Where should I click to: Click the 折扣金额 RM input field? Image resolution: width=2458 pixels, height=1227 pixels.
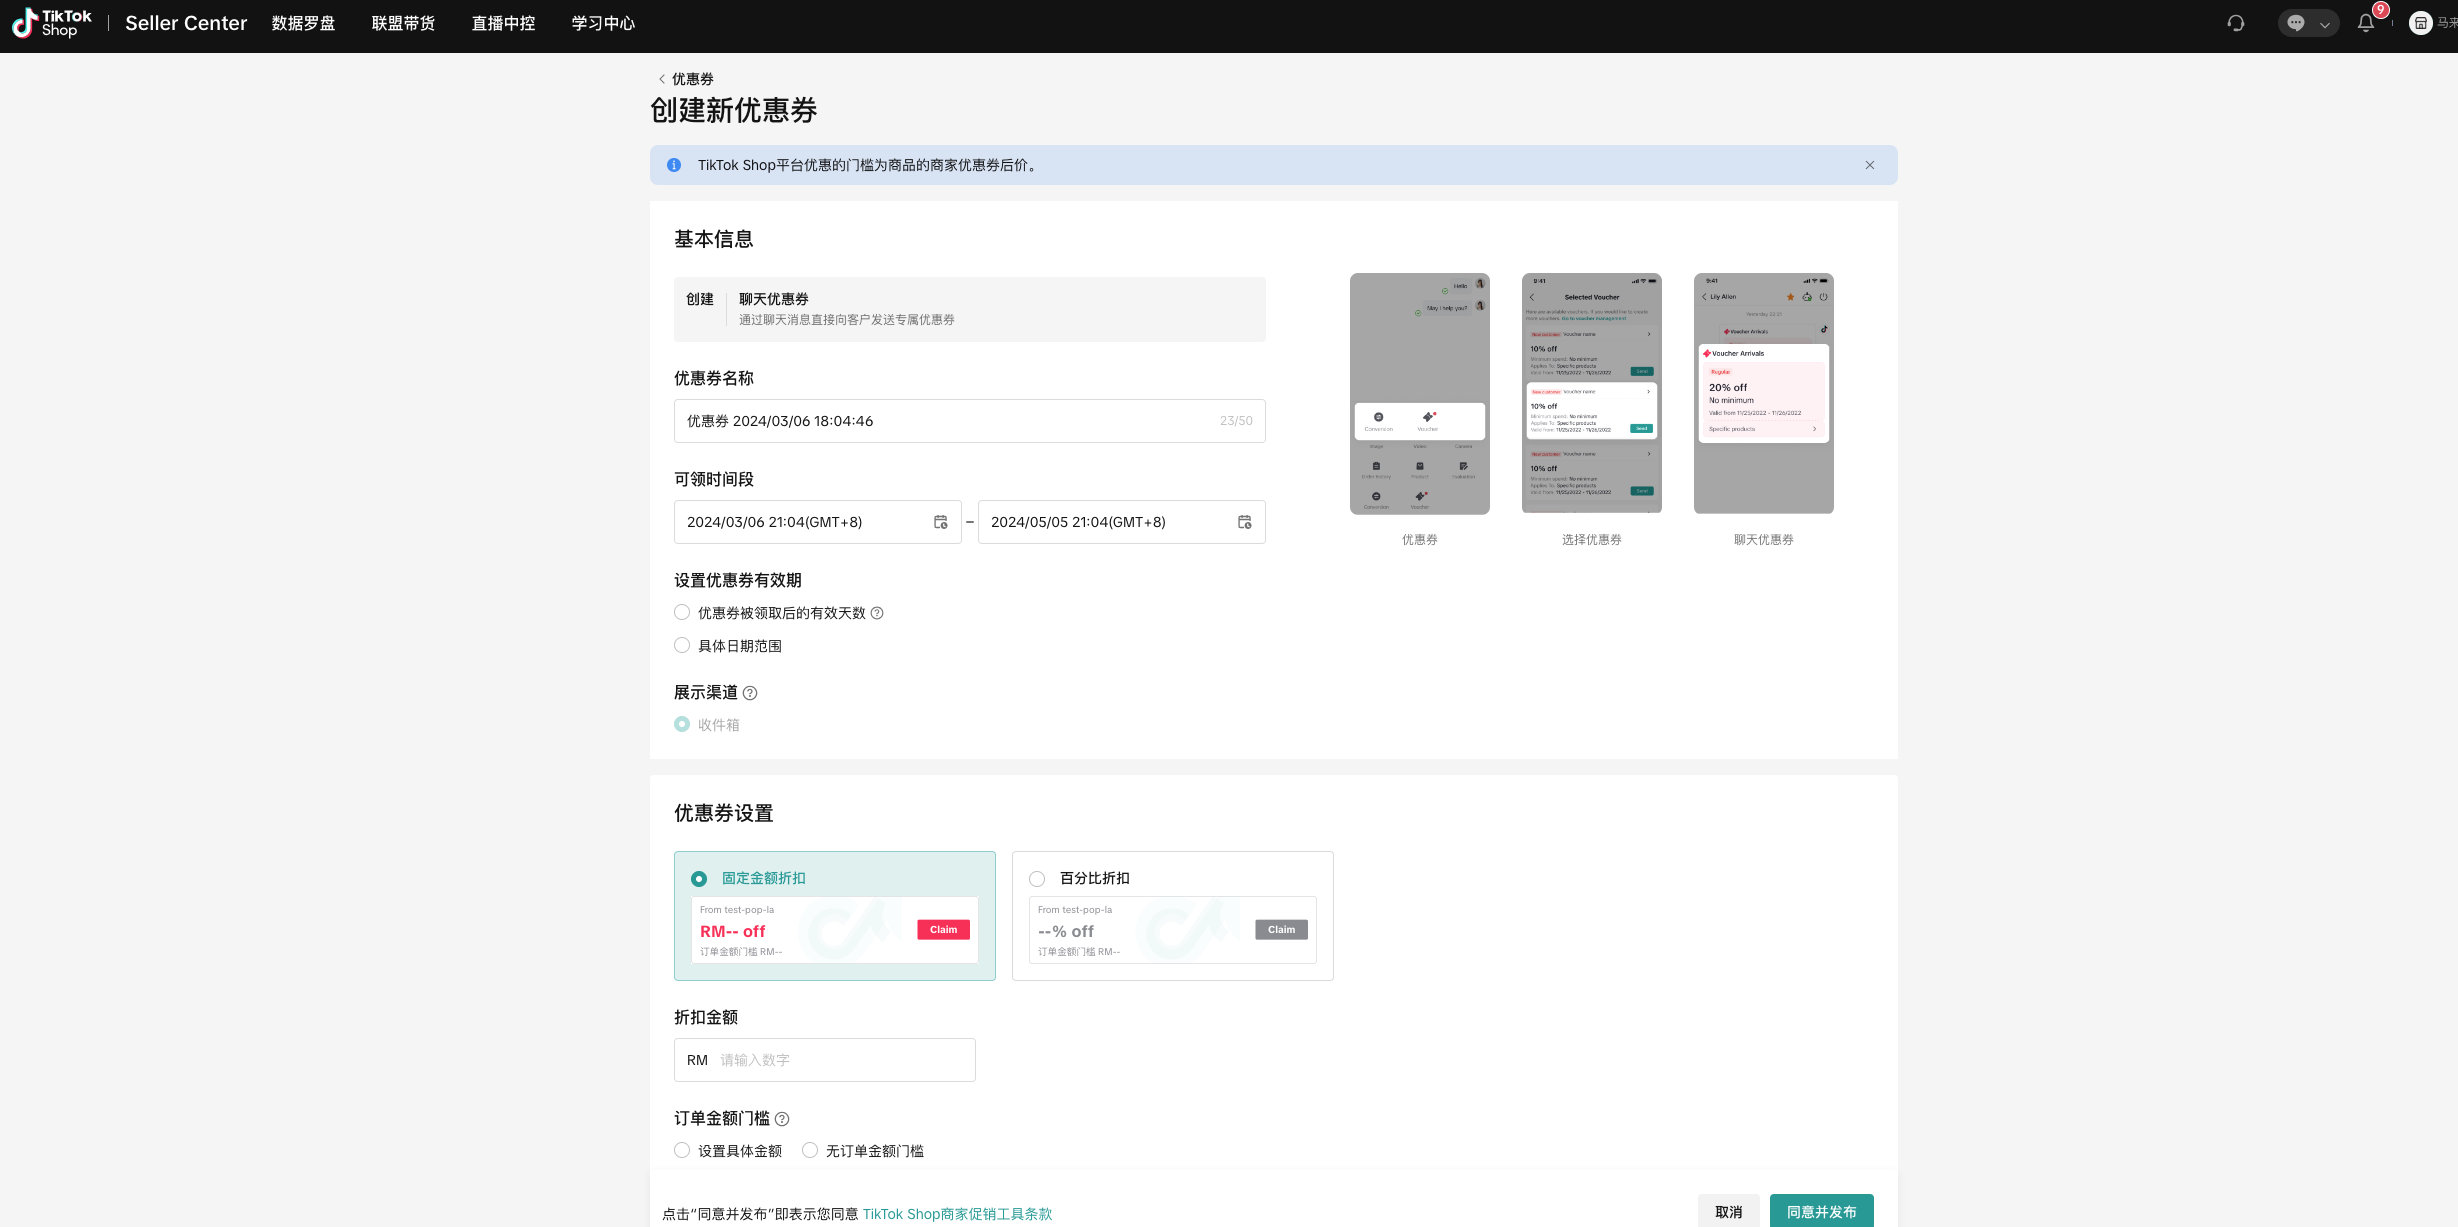(840, 1060)
